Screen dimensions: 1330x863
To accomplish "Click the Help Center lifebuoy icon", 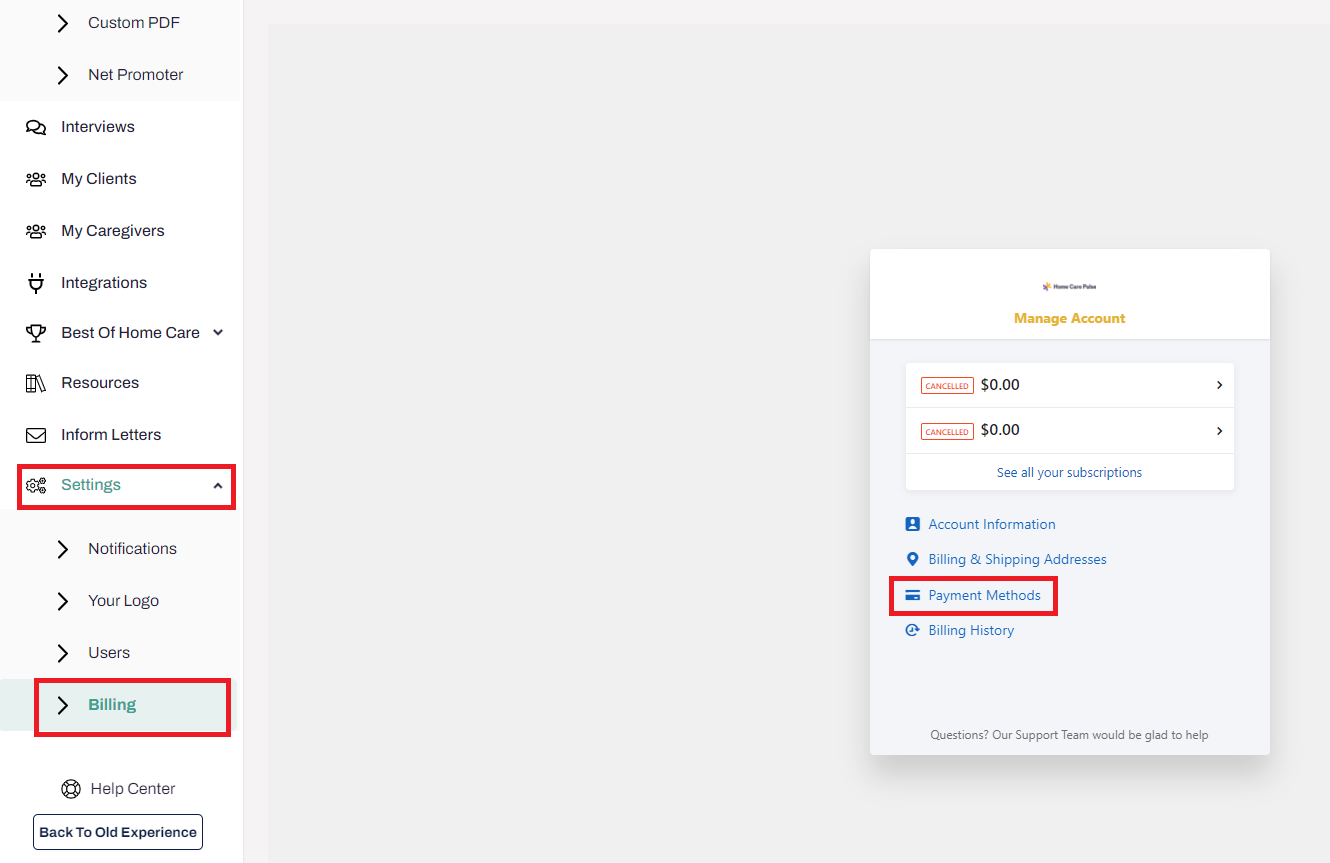I will pos(71,788).
